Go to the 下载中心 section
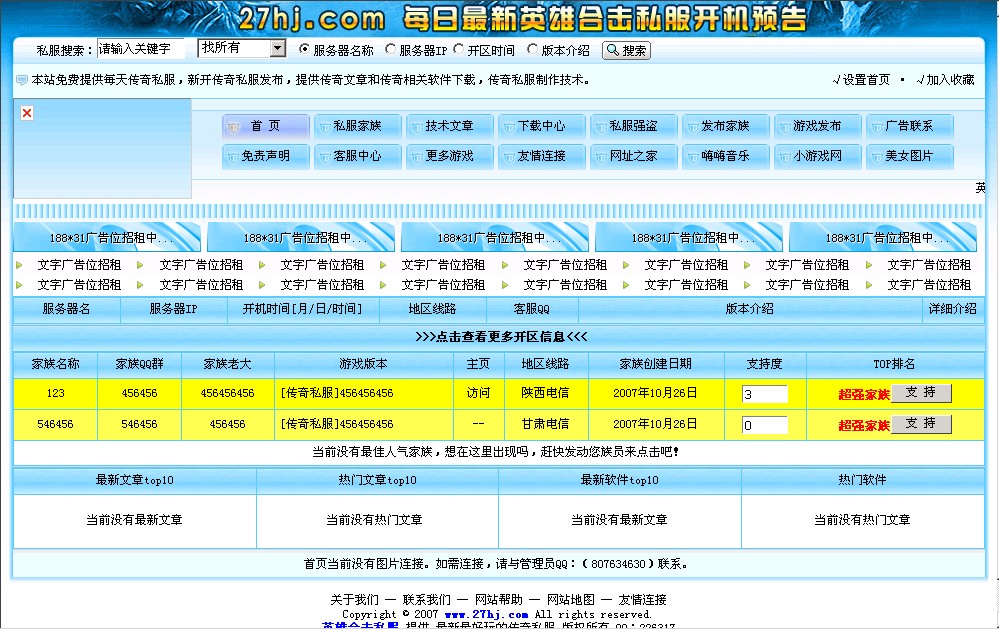999x630 pixels. pyautogui.click(x=541, y=124)
